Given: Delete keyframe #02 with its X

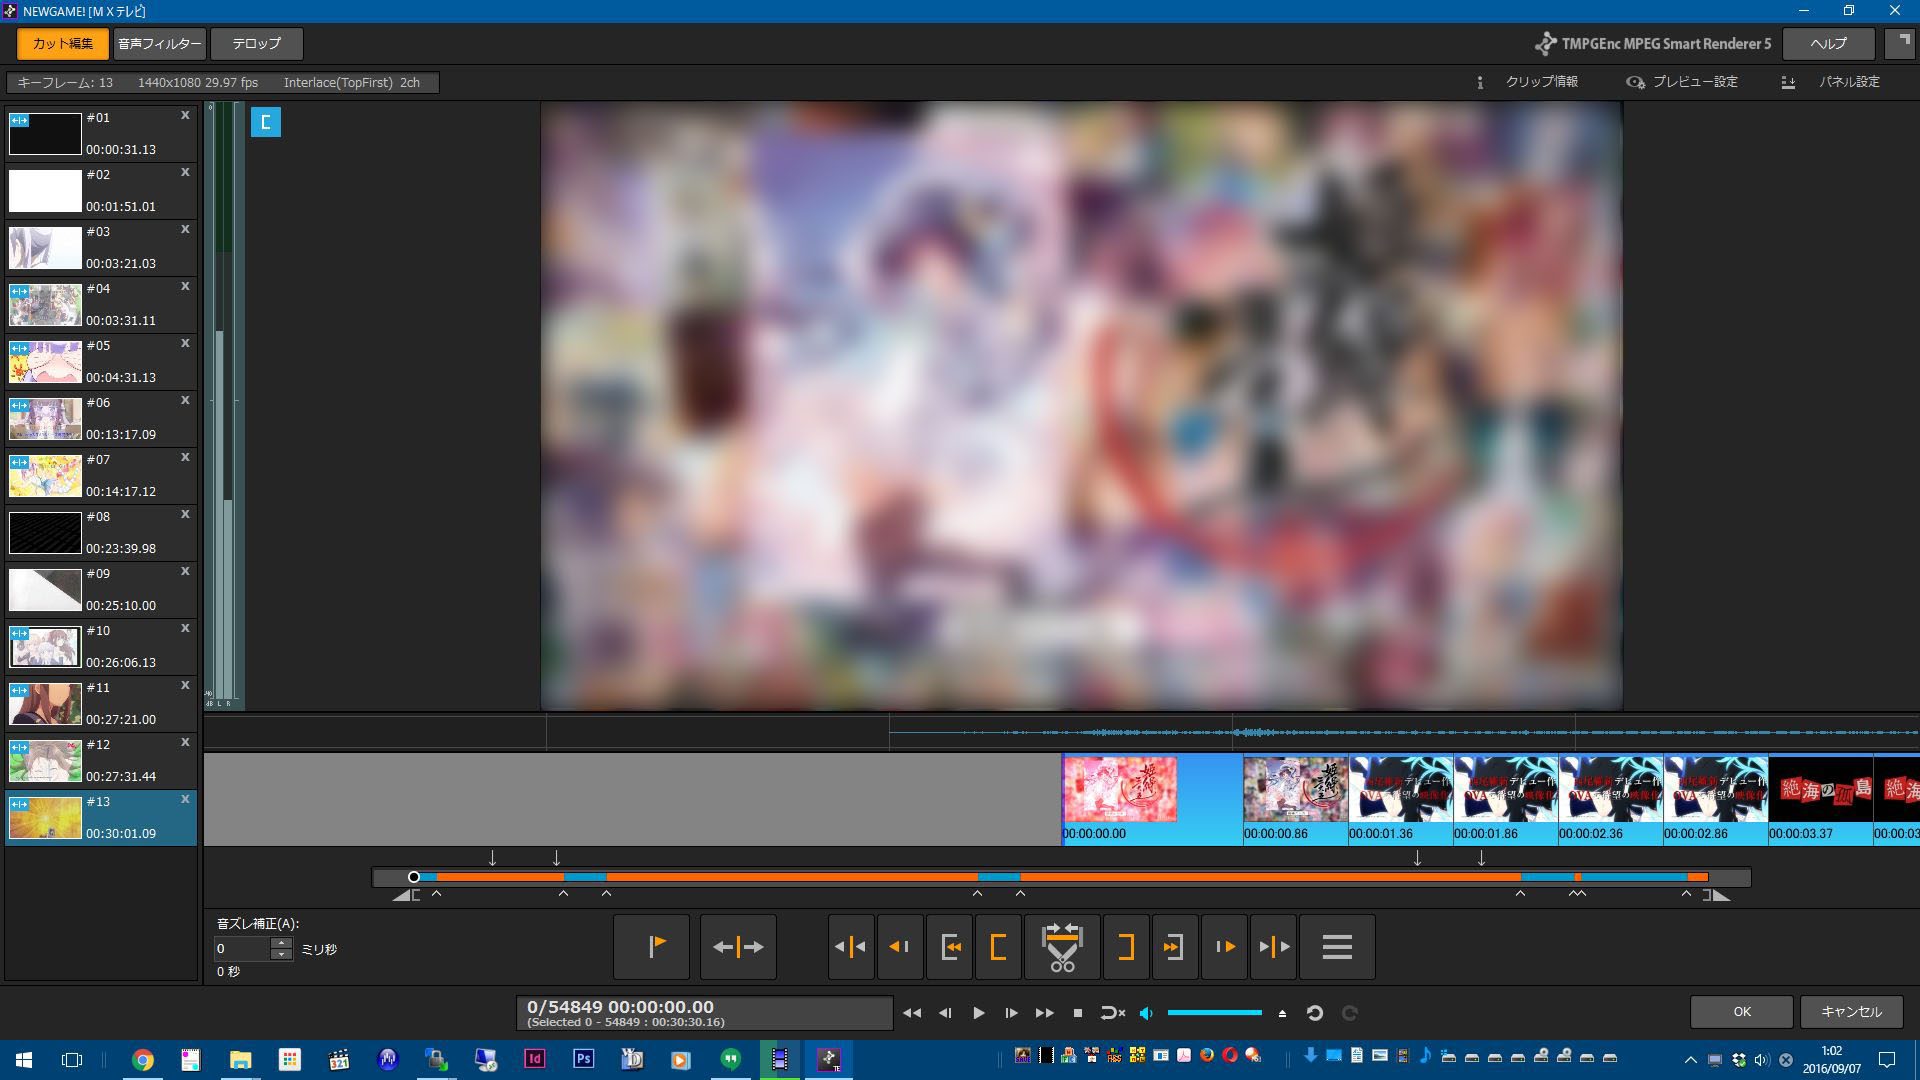Looking at the screenshot, I should tap(185, 173).
